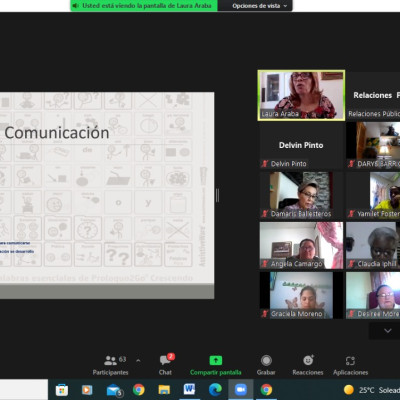Open Microsoft Word from the taskbar
Viewport: 400px width, 400px height.
point(189,389)
